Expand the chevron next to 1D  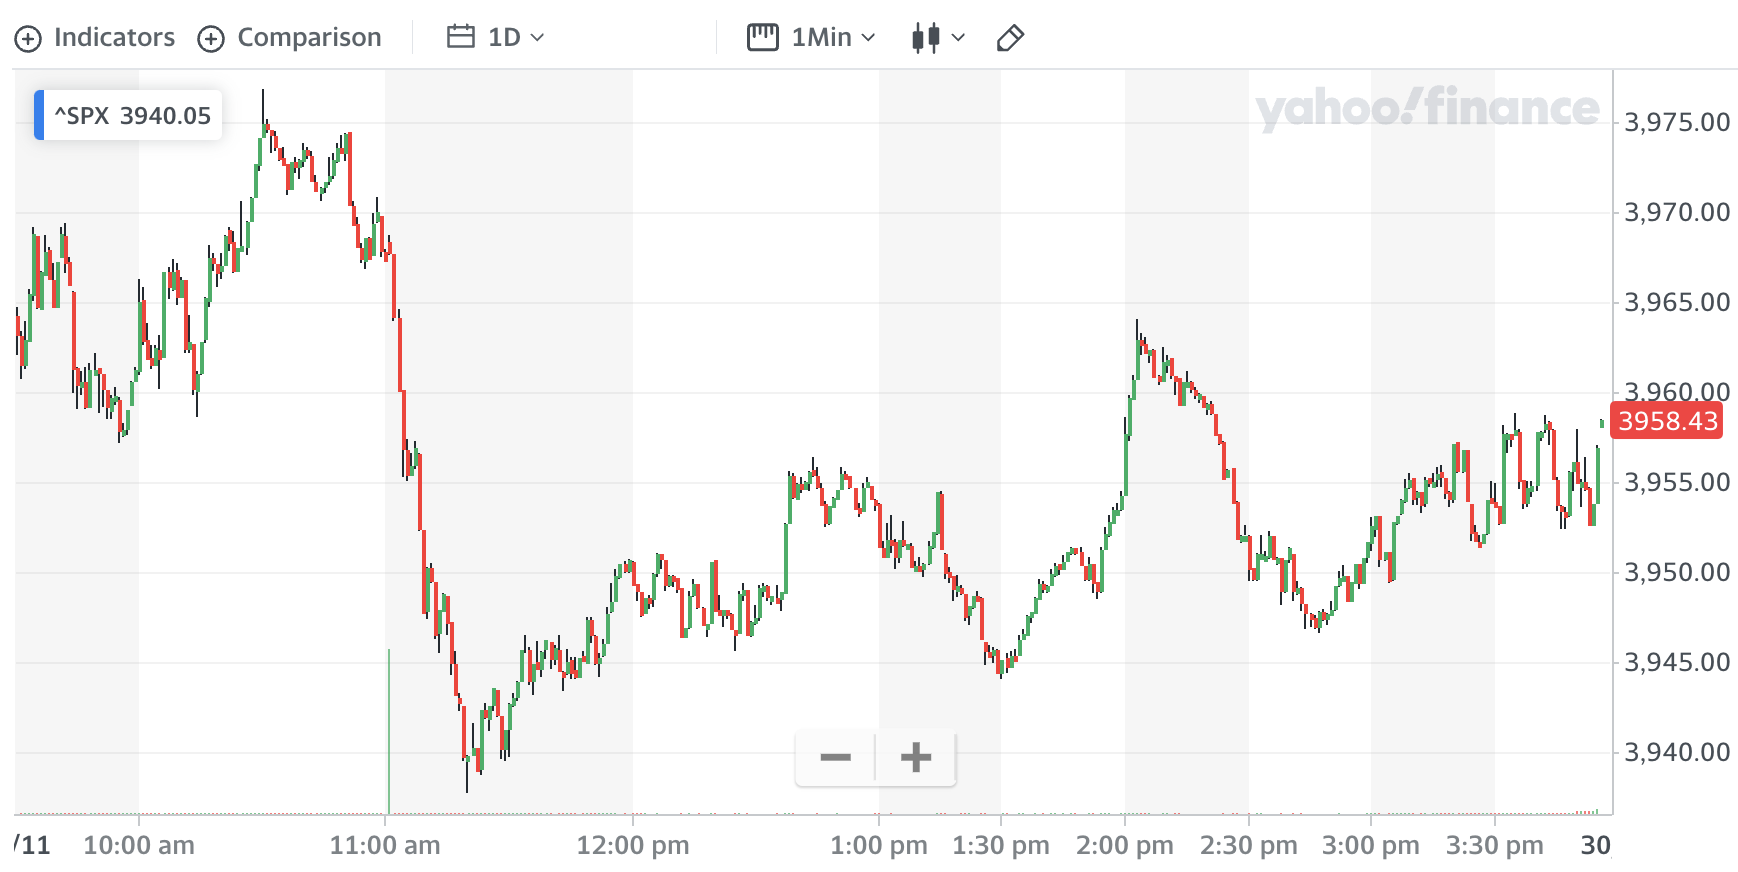point(537,38)
